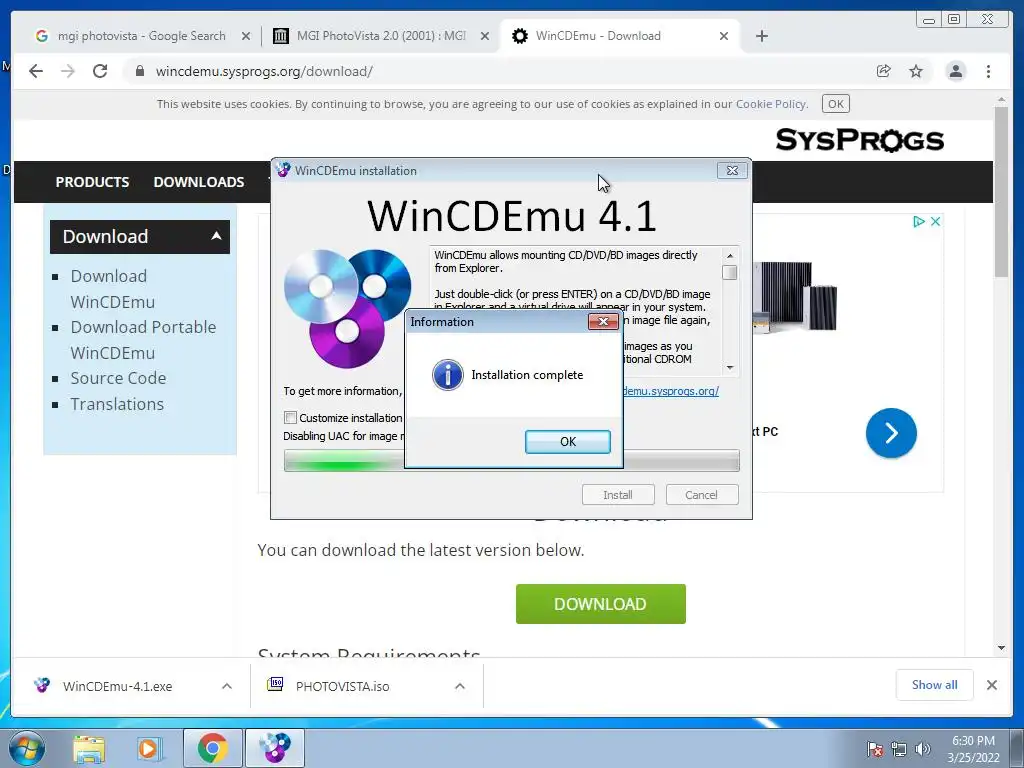The width and height of the screenshot is (1024, 768).
Task: Close the Information dialog with red X
Action: [x=603, y=321]
